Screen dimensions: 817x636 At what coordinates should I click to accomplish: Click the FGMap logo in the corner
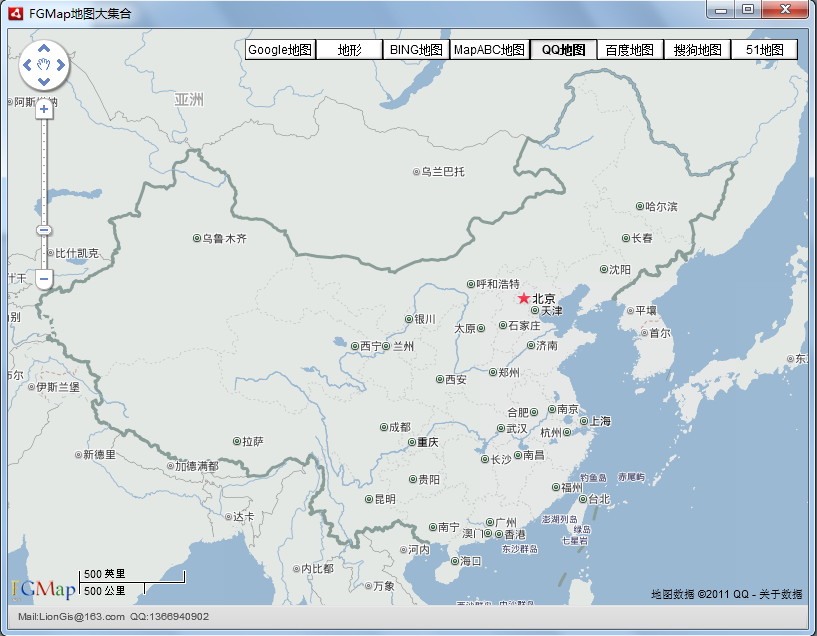(x=44, y=589)
